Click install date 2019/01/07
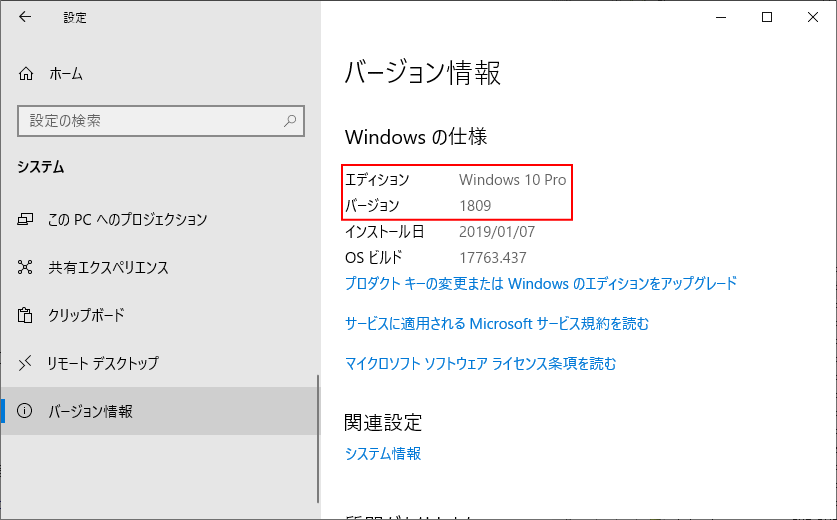The image size is (837, 520). pos(497,232)
